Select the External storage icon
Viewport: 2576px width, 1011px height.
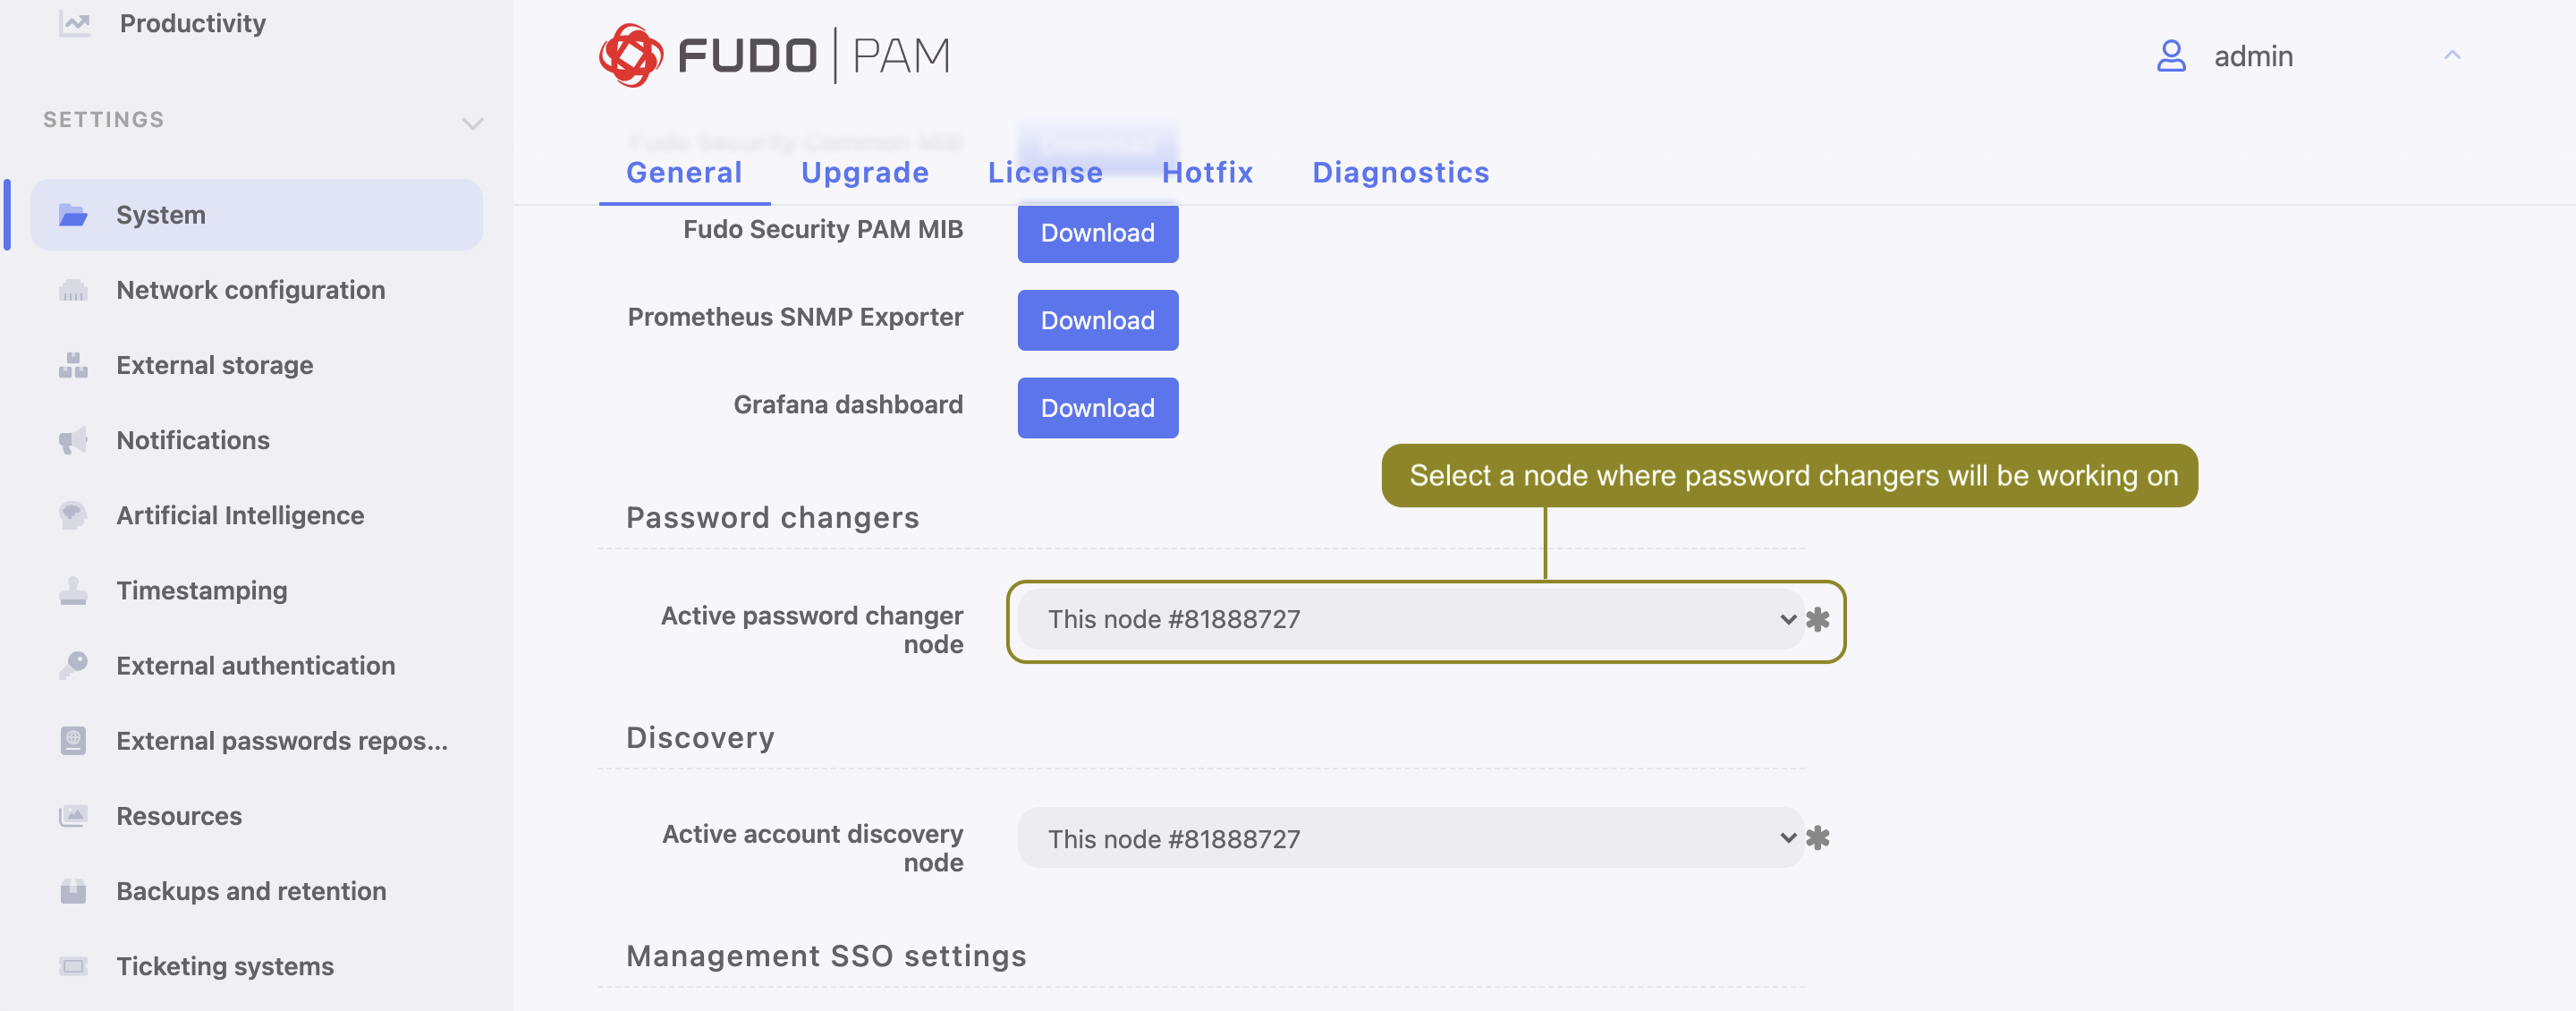coord(72,365)
